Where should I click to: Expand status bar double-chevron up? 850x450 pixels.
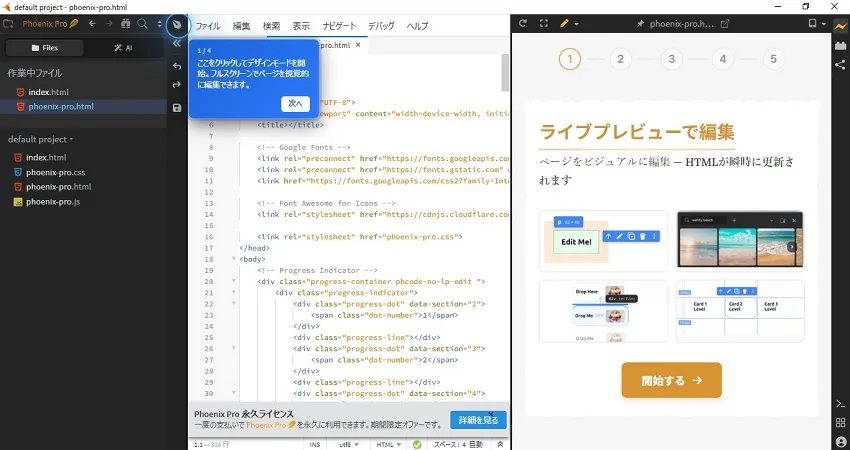(500, 445)
